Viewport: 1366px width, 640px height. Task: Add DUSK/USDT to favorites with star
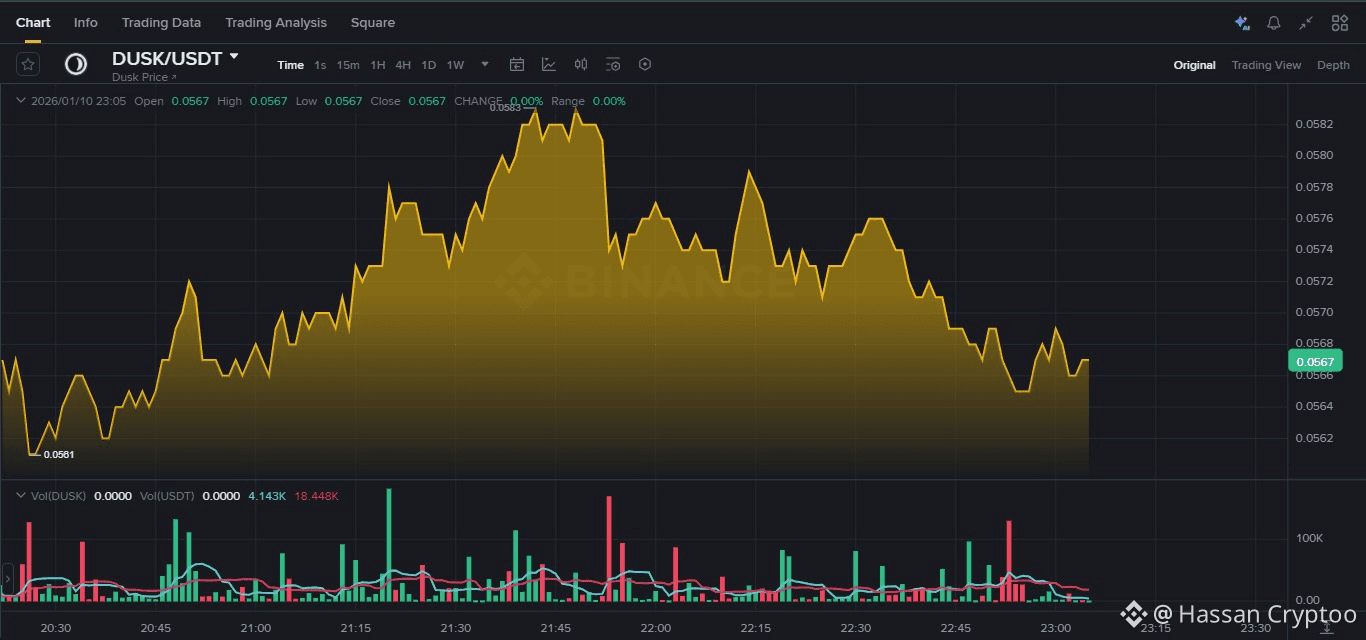[x=28, y=64]
